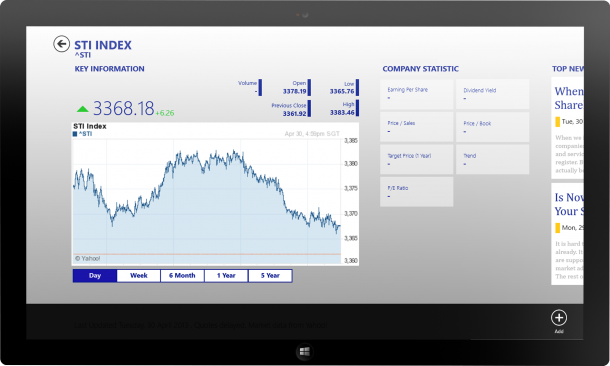Click the TOP NEWS section heading
Image resolution: width=610 pixels, height=366 pixels.
[568, 69]
